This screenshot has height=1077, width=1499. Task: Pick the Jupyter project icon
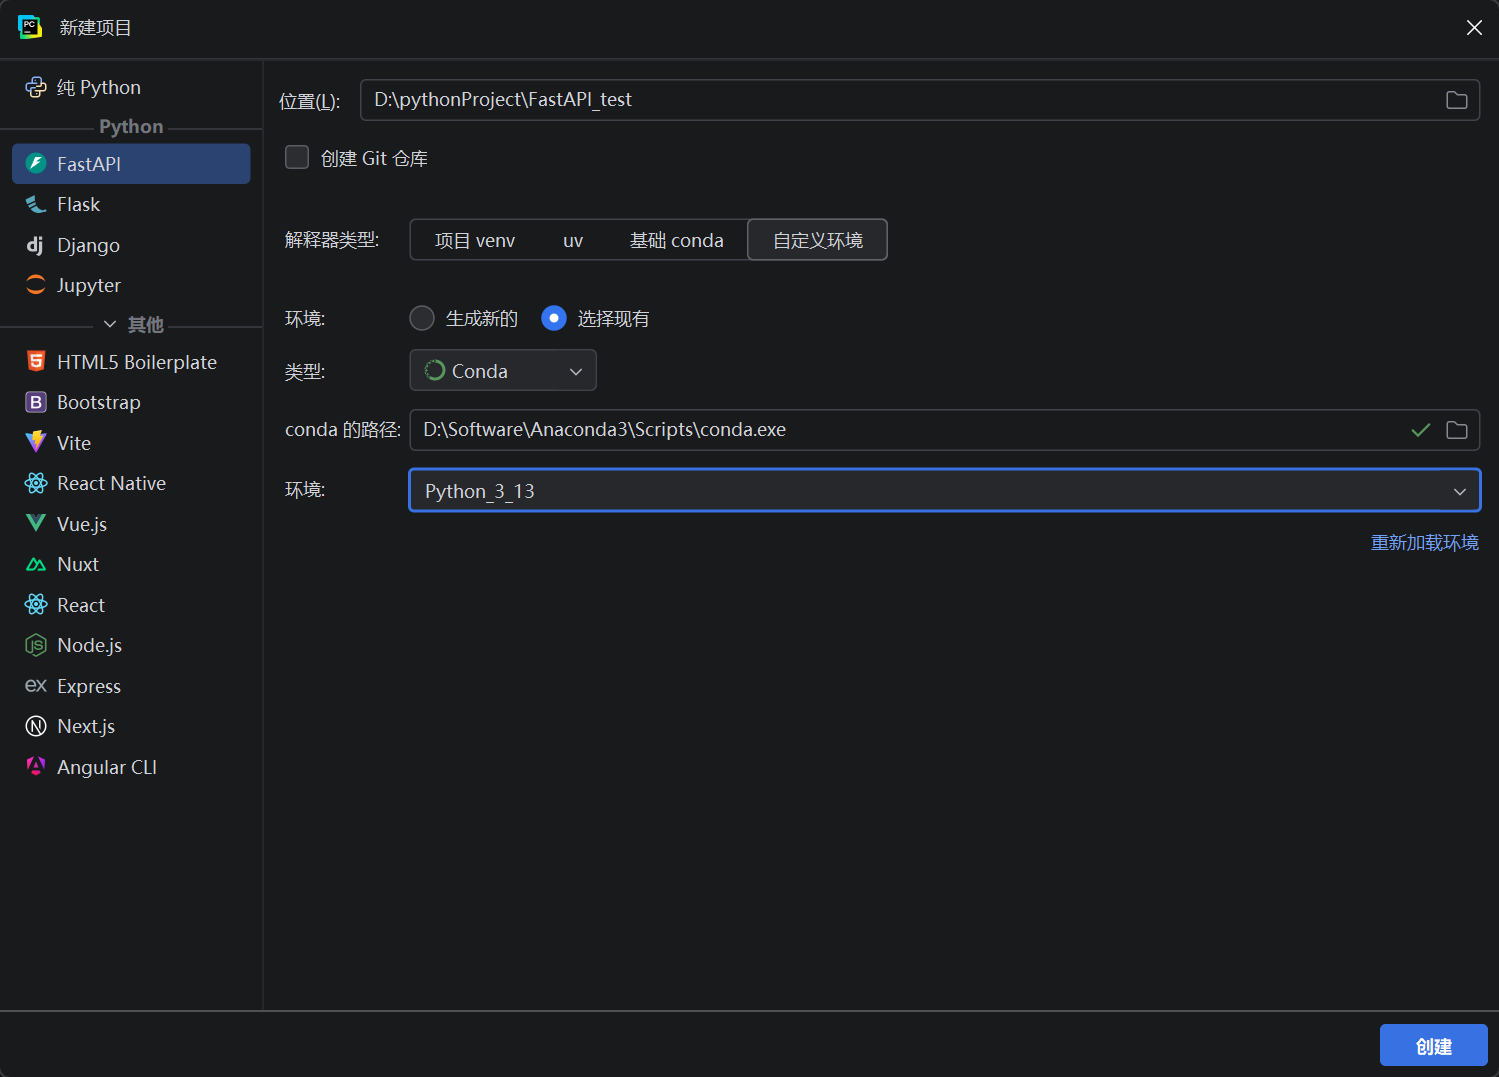tap(36, 285)
